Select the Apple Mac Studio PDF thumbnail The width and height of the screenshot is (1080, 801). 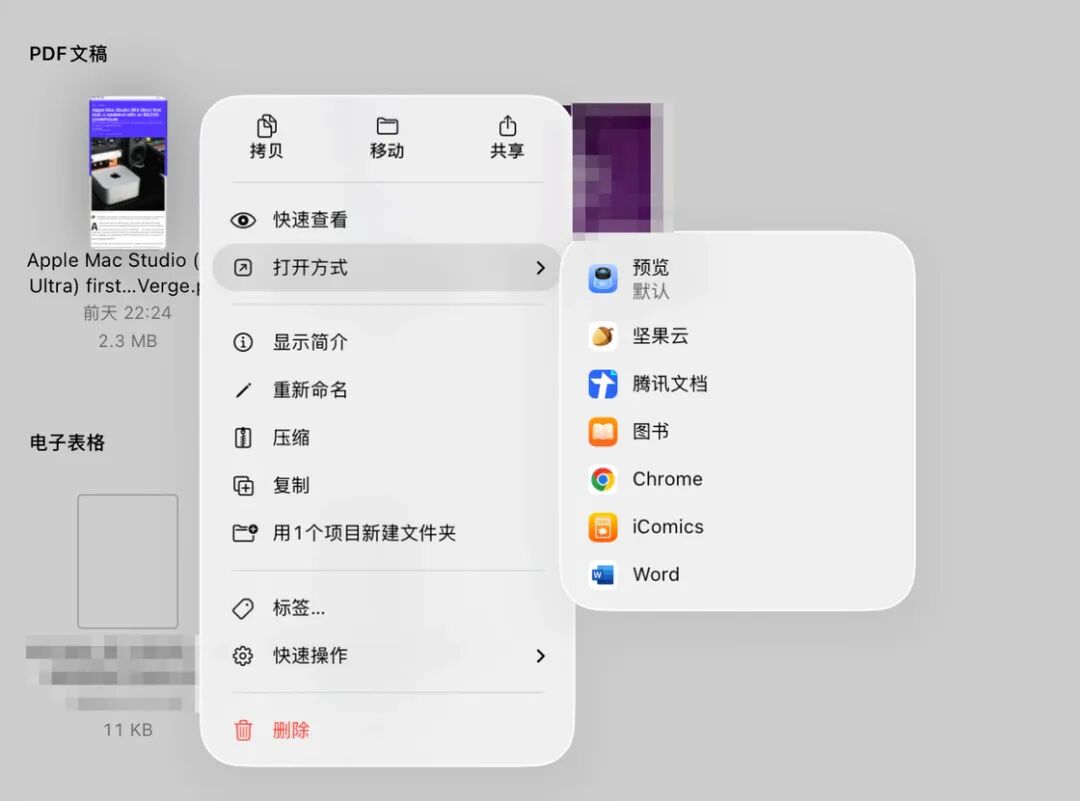[128, 171]
